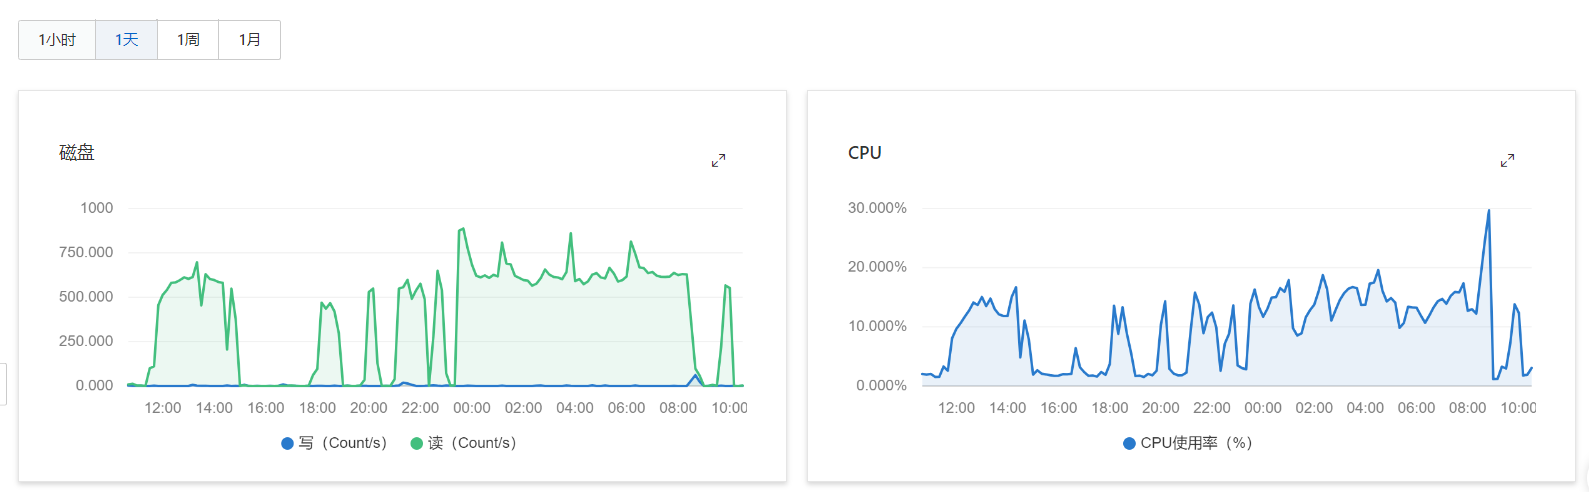This screenshot has width=1589, height=492.
Task: Switch to the 1周 time range
Action: (x=188, y=40)
